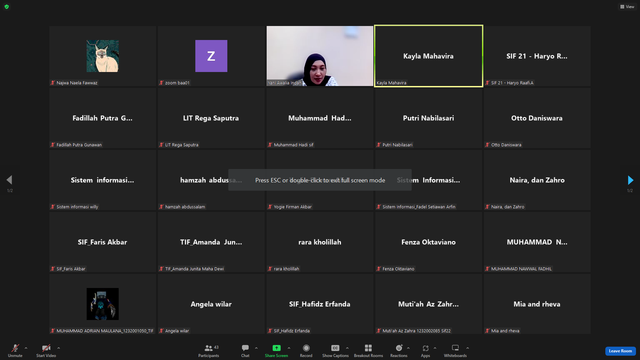Open the View menu
Screen dimensions: 640x360
tap(627, 7)
